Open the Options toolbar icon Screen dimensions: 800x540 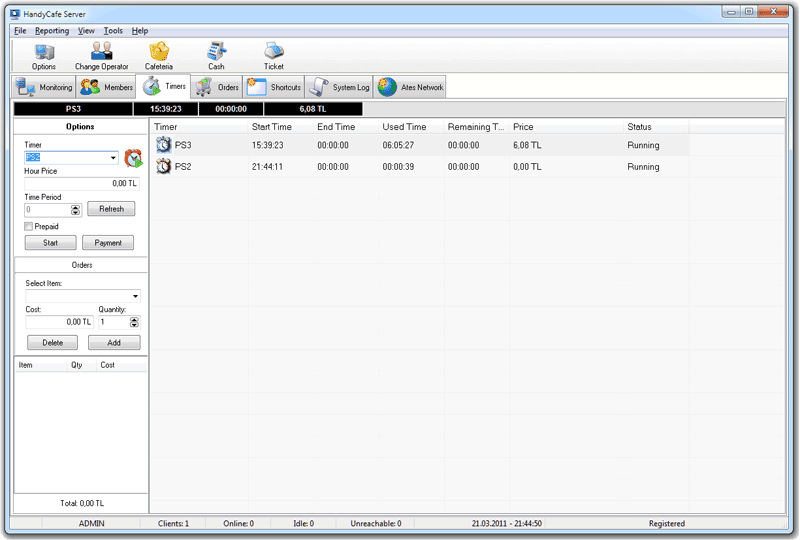click(44, 53)
